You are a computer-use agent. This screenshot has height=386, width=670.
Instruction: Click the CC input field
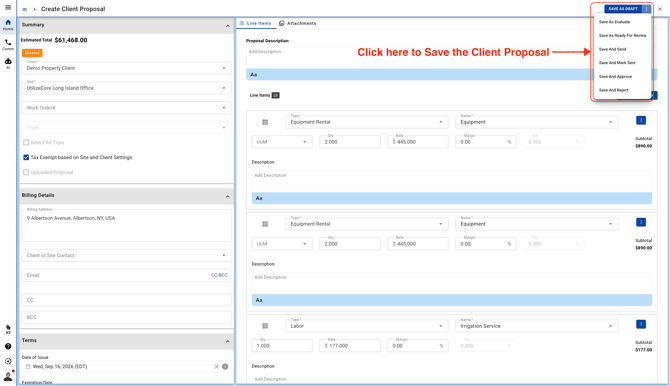[126, 300]
